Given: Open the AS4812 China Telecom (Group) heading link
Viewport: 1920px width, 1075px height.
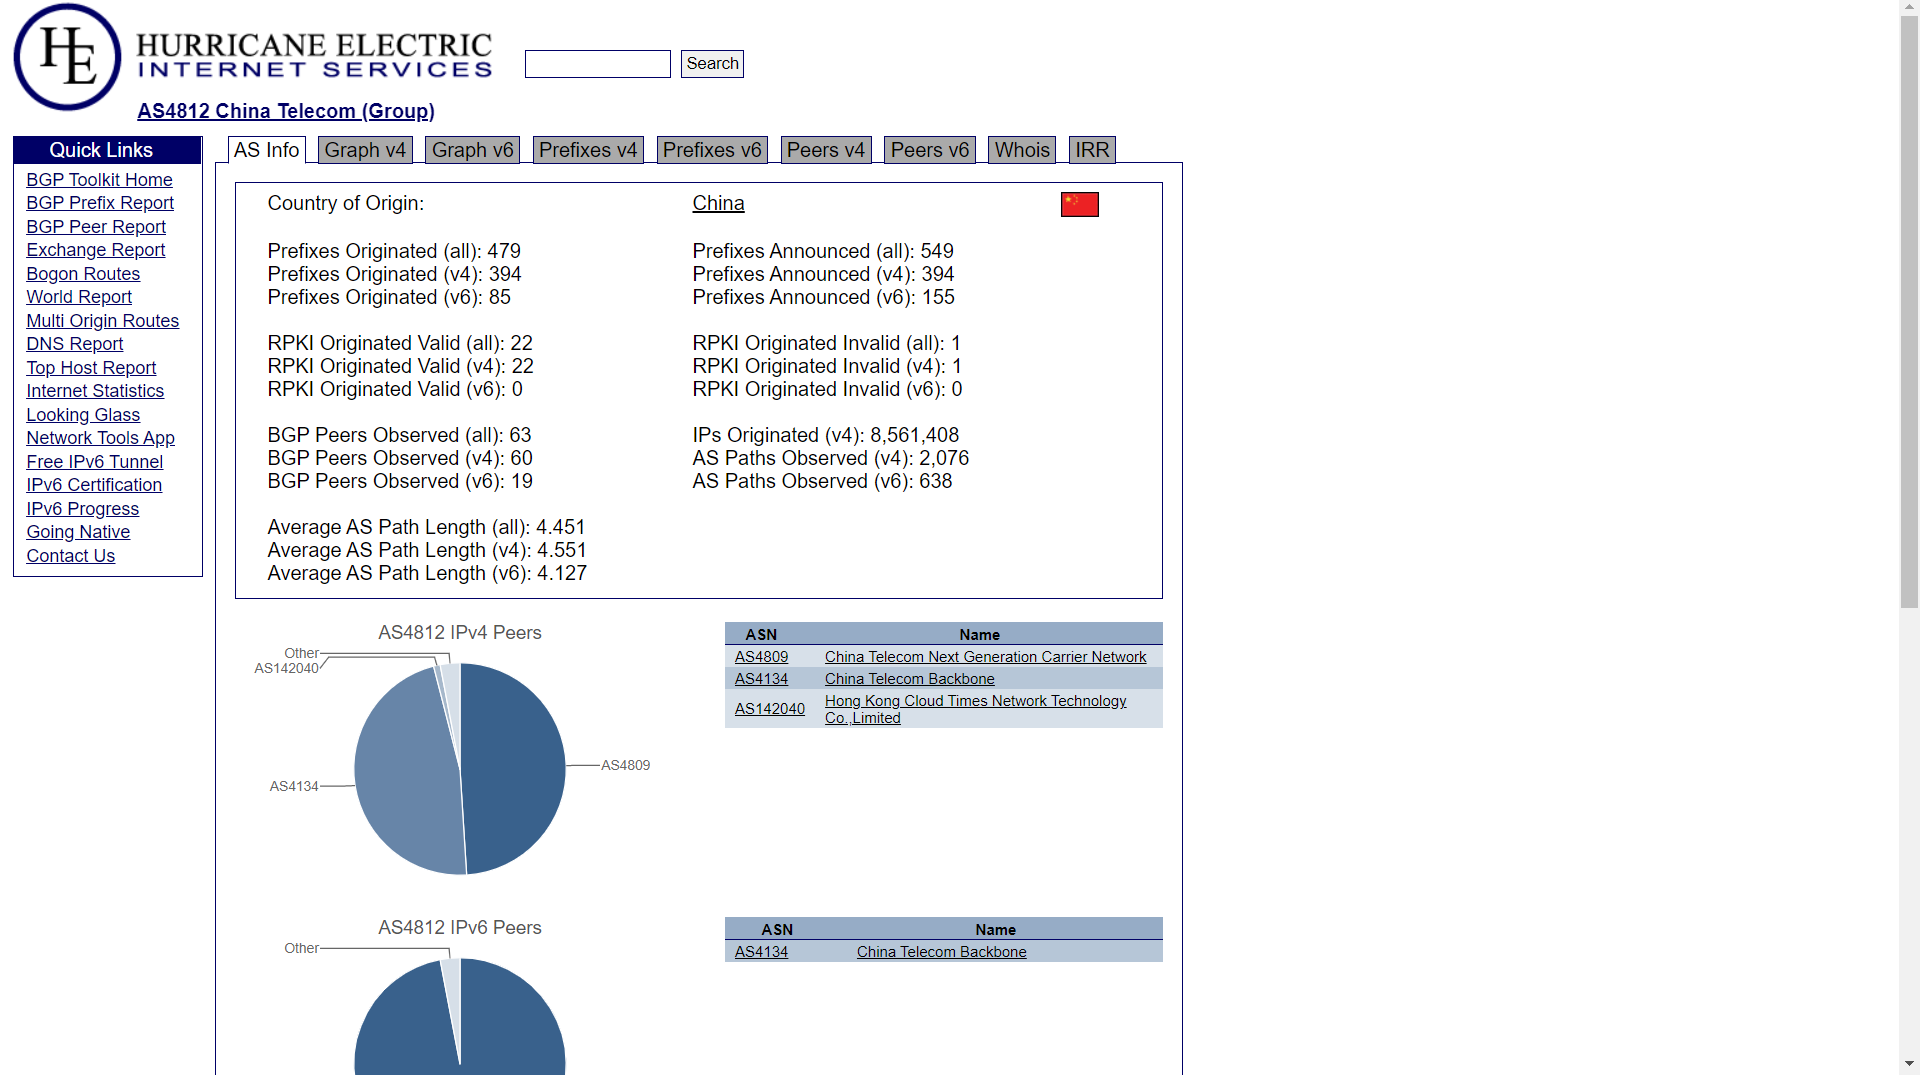Looking at the screenshot, I should [286, 111].
